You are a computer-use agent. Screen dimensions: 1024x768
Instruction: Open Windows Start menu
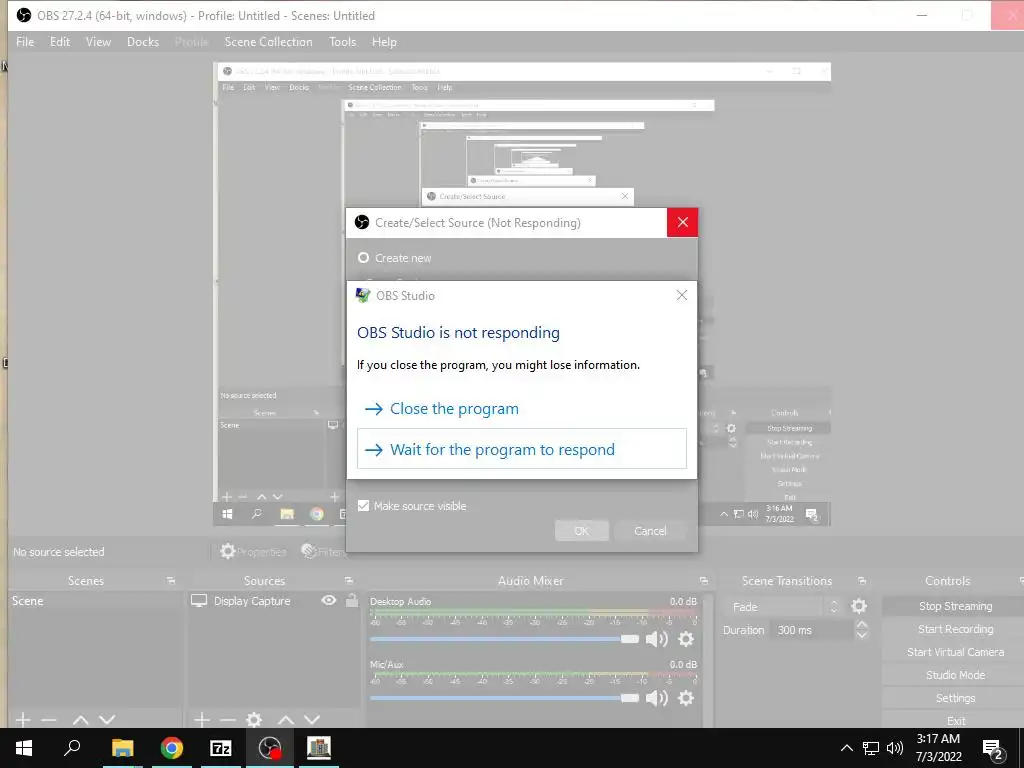(x=24, y=748)
